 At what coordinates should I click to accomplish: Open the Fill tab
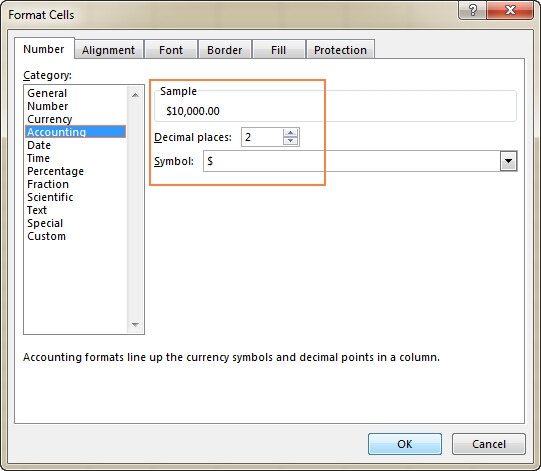click(278, 50)
